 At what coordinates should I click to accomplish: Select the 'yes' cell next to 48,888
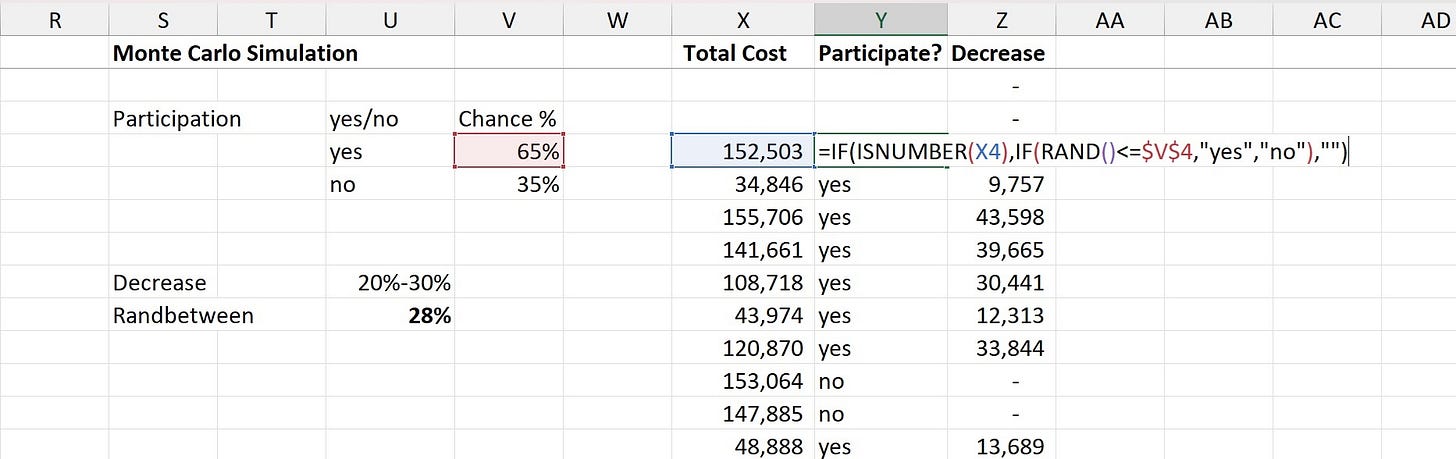coord(881,446)
